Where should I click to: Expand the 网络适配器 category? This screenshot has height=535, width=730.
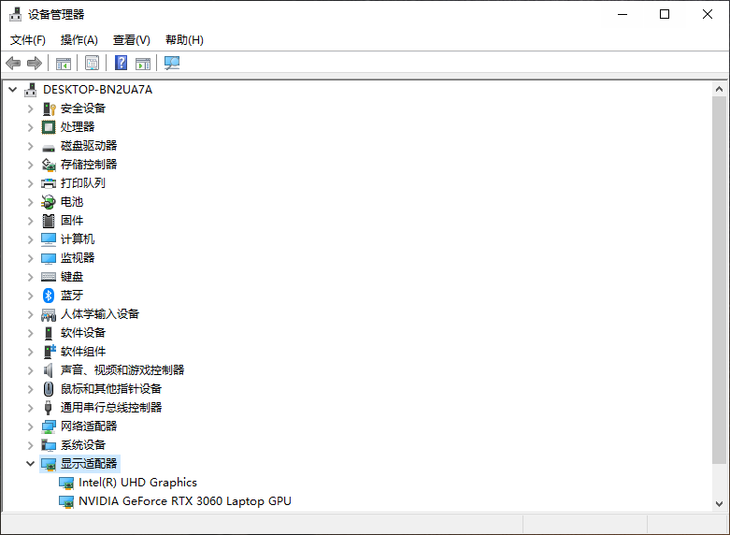coord(30,426)
